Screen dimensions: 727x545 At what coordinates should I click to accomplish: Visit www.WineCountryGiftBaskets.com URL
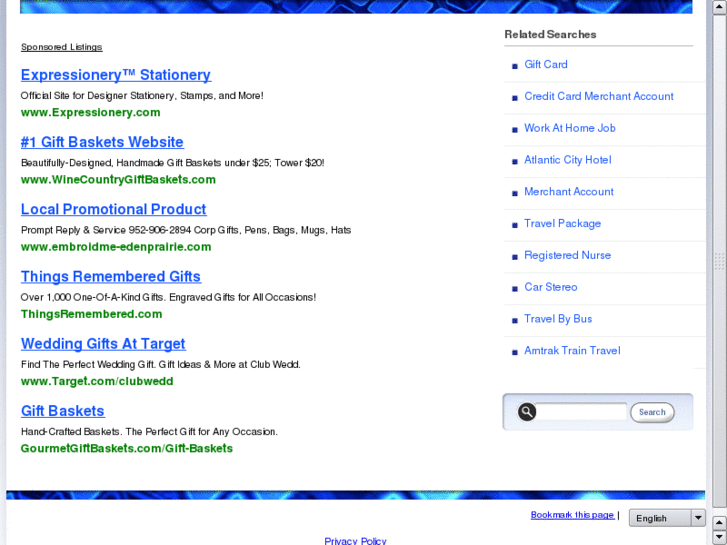(x=118, y=180)
